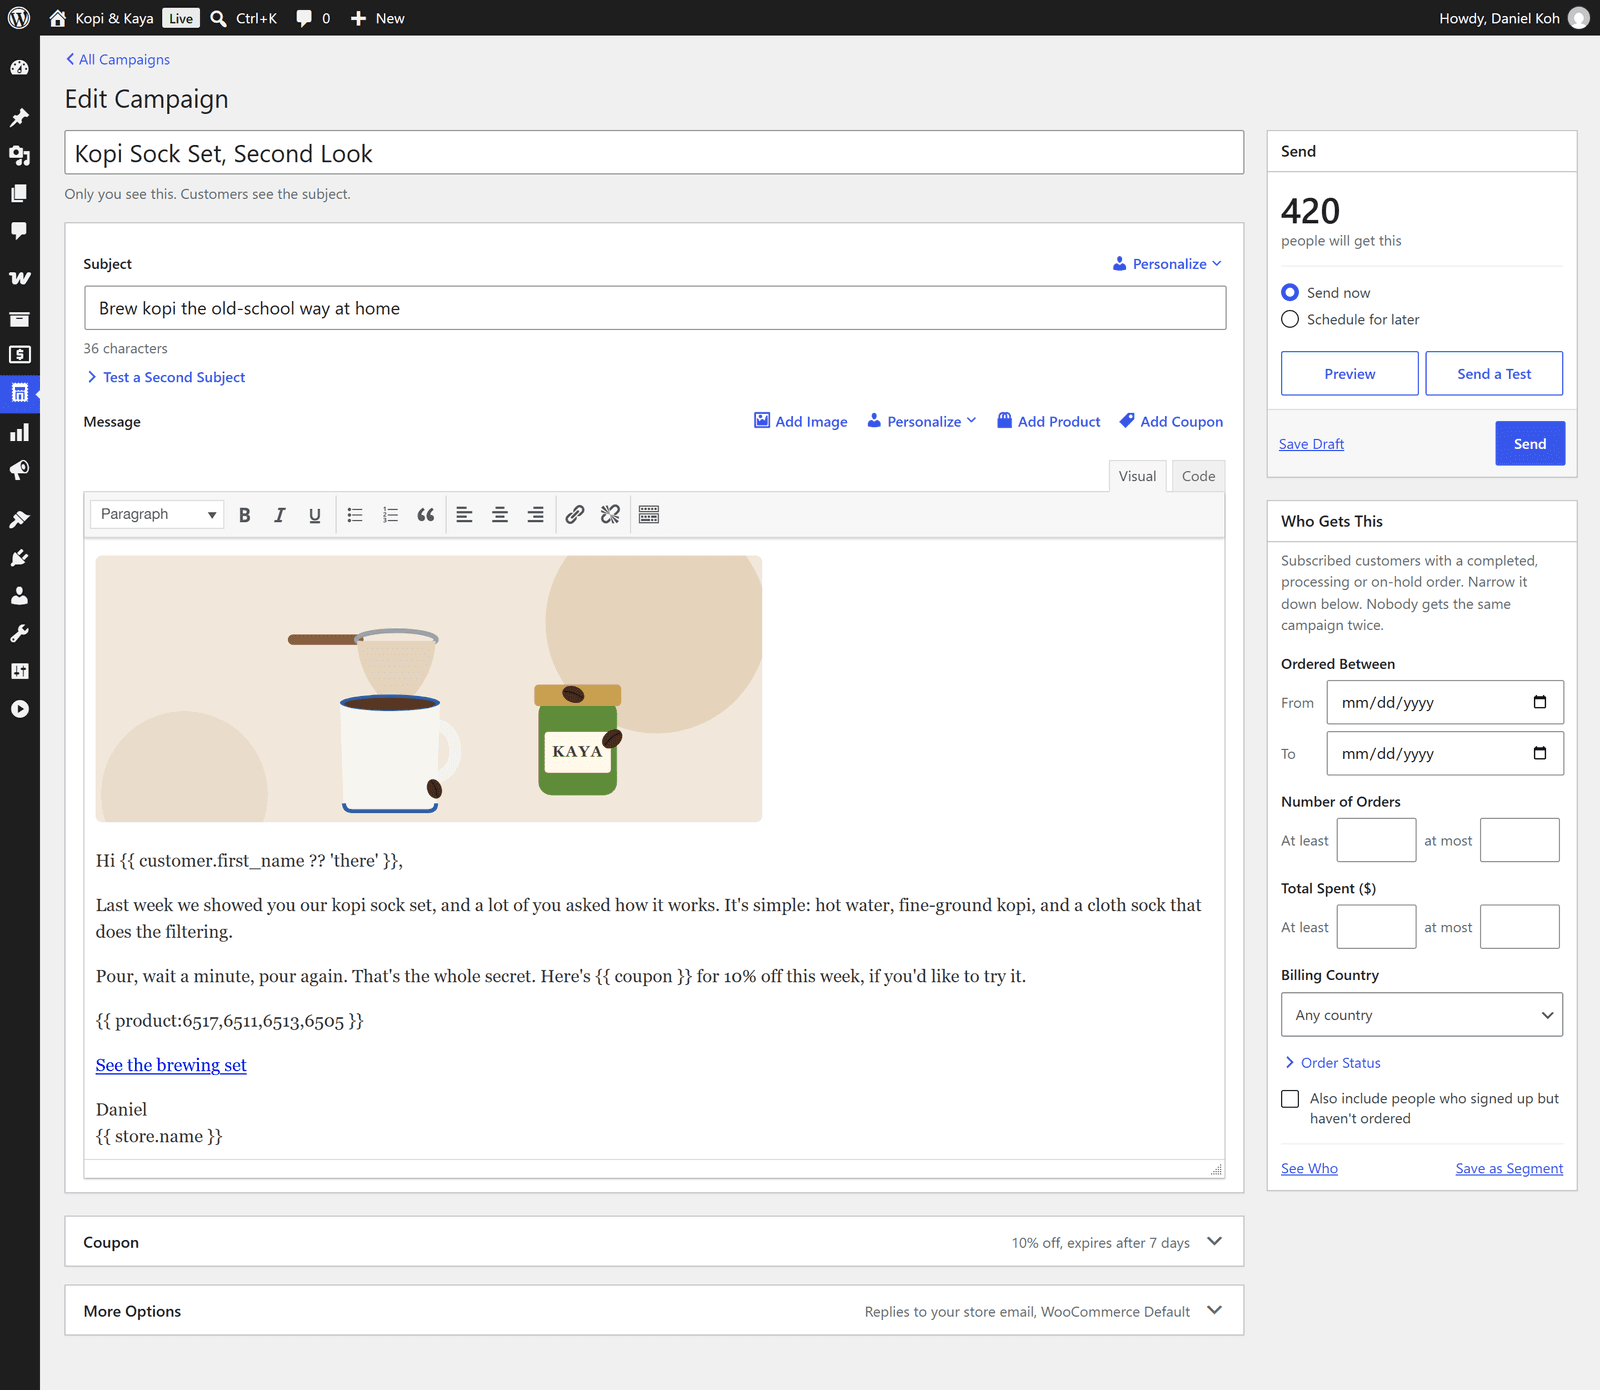The image size is (1600, 1390).
Task: Check include people who haven't ordered
Action: (x=1290, y=1099)
